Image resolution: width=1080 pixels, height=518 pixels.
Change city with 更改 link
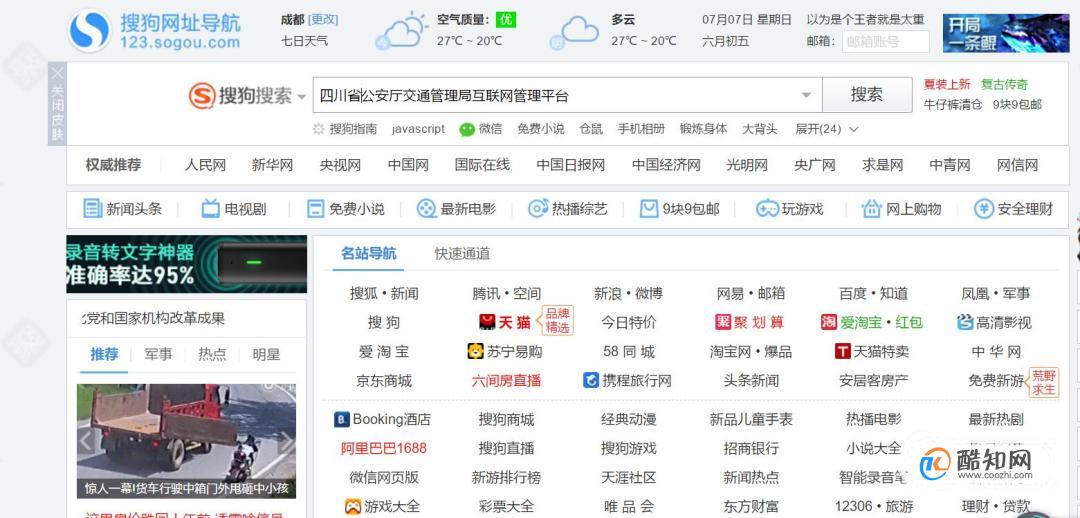click(323, 19)
